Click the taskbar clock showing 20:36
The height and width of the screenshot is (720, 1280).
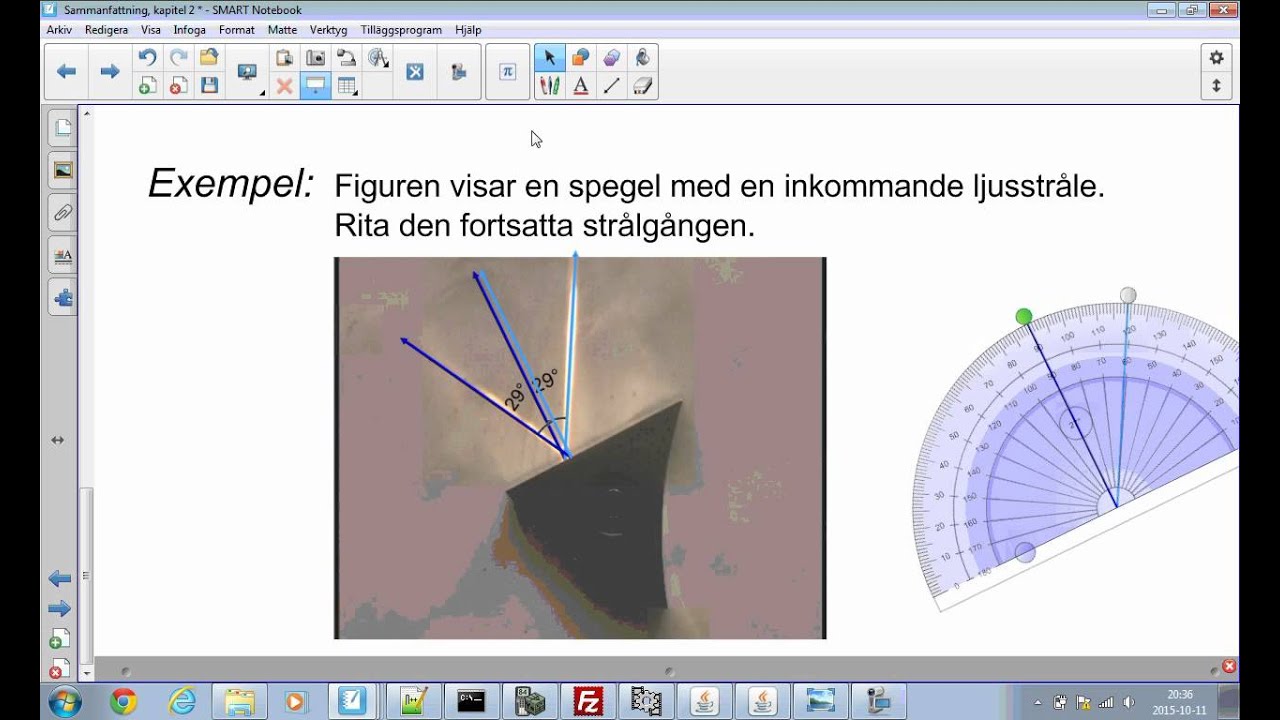pyautogui.click(x=1180, y=702)
